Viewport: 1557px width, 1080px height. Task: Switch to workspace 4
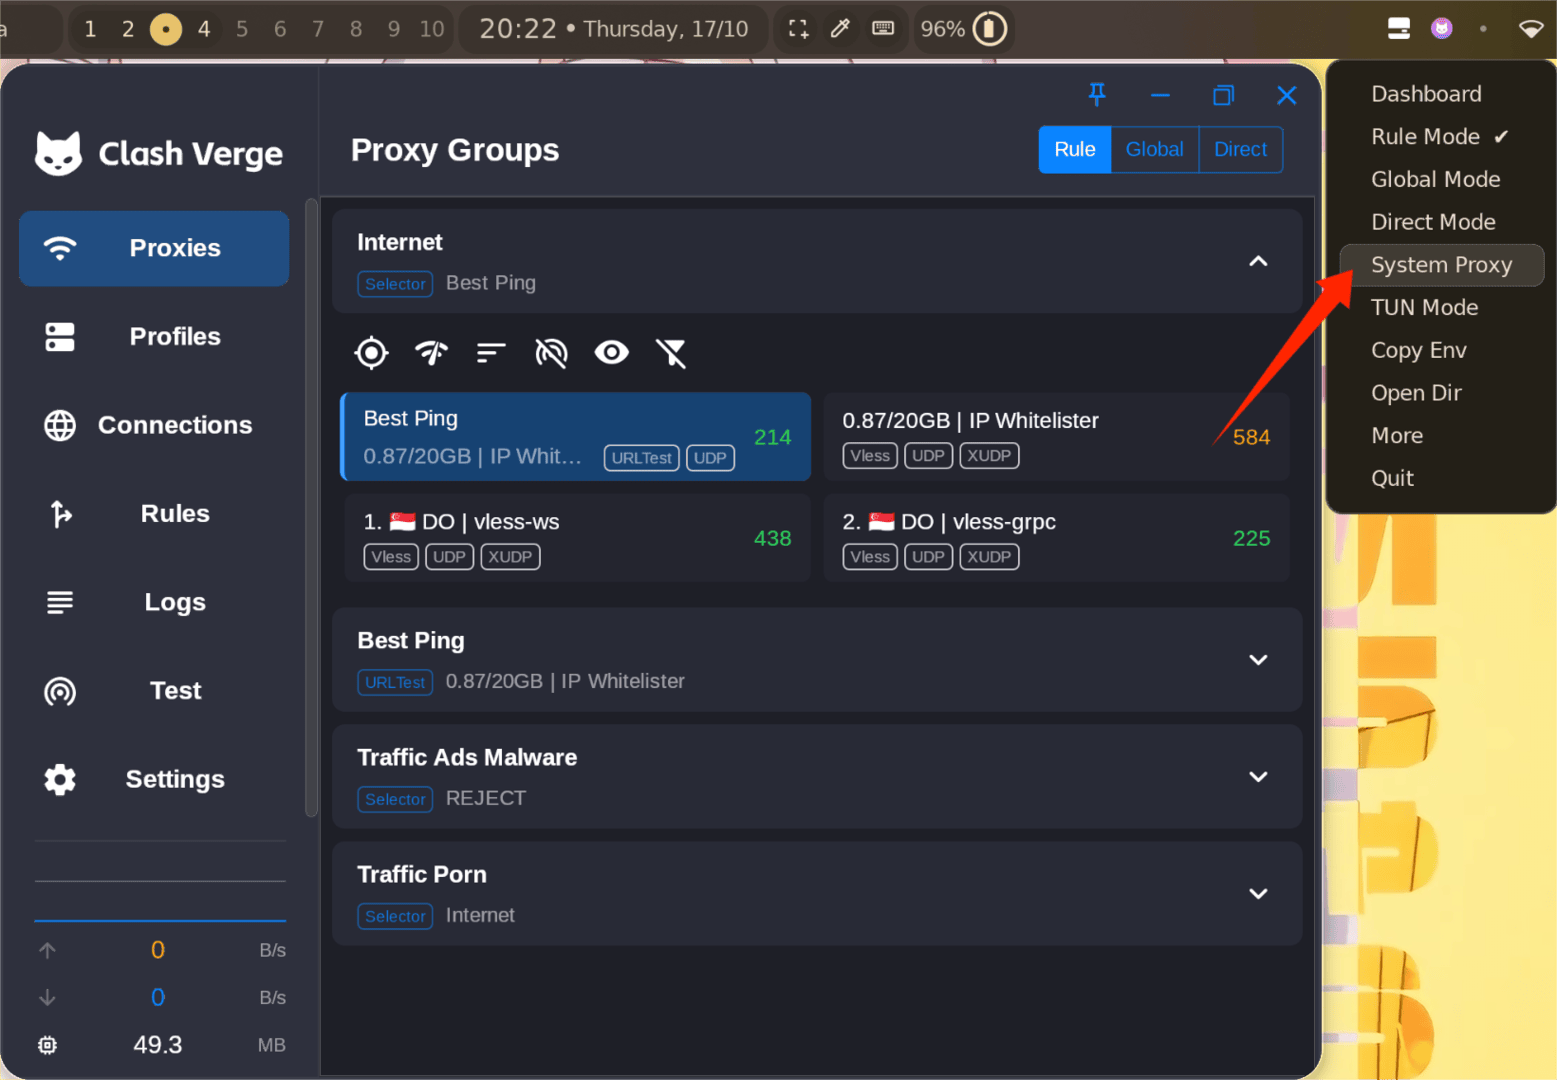(x=204, y=29)
